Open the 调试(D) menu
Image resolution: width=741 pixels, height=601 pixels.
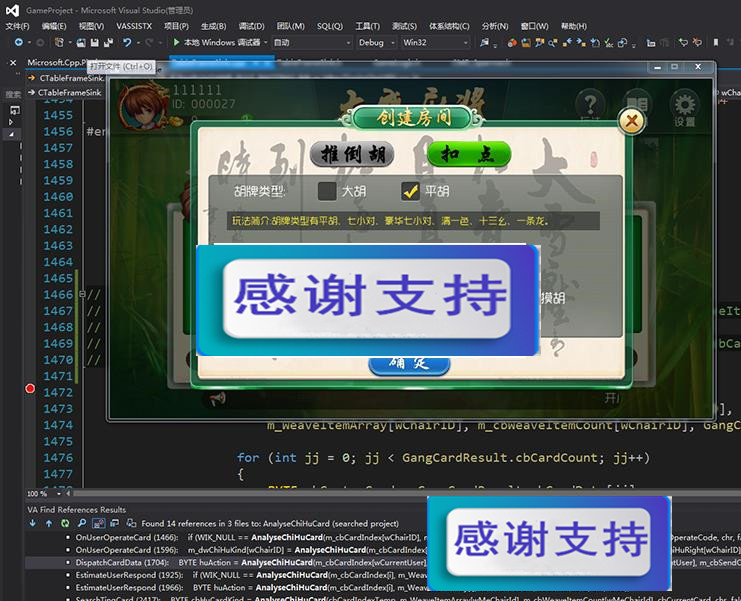point(251,26)
